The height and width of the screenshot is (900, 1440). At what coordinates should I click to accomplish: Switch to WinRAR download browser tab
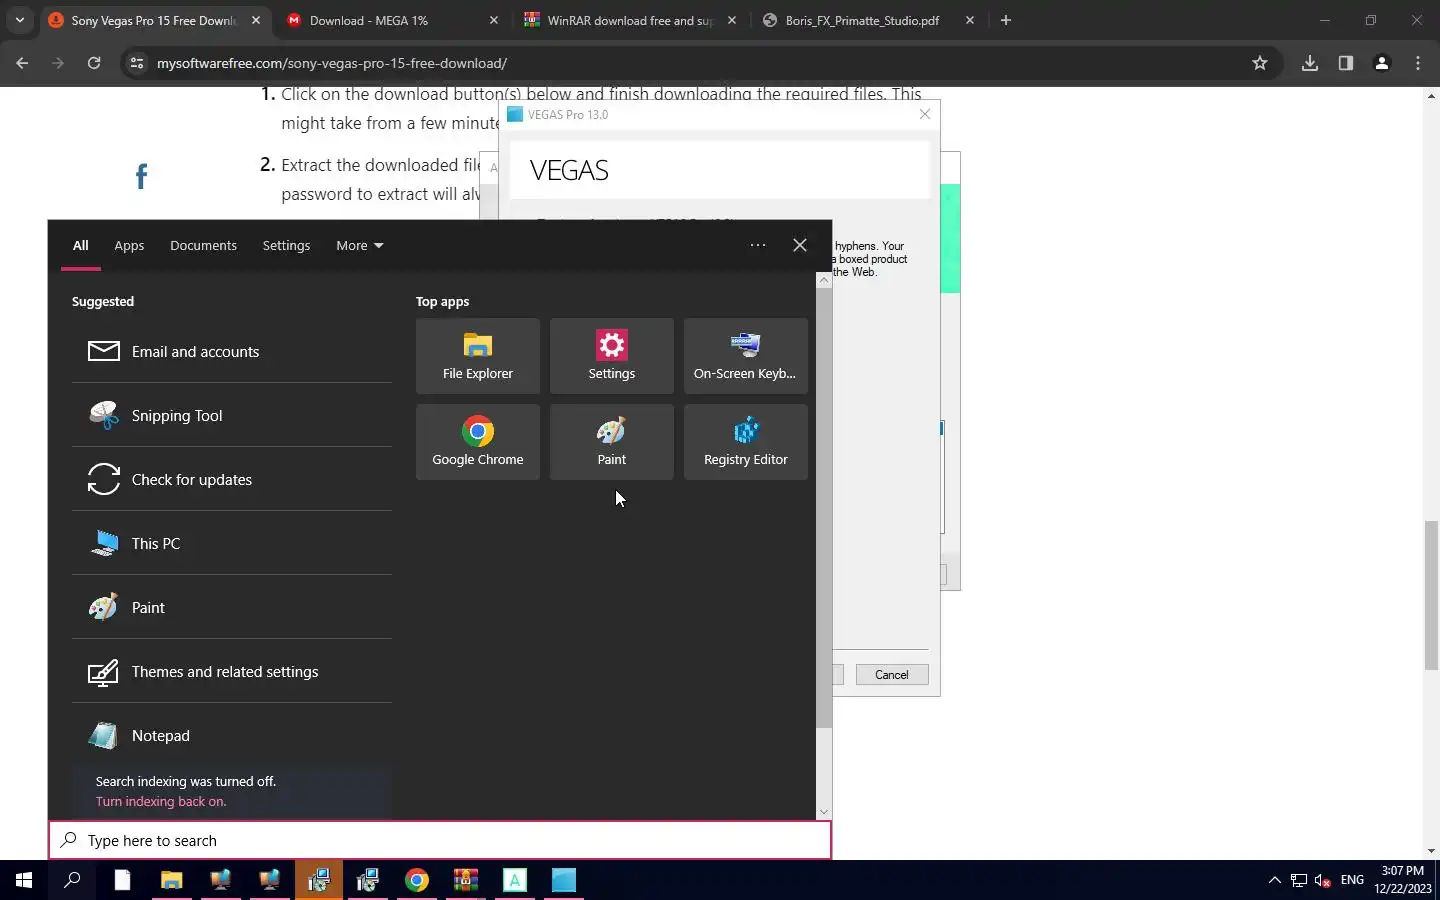[x=630, y=20]
